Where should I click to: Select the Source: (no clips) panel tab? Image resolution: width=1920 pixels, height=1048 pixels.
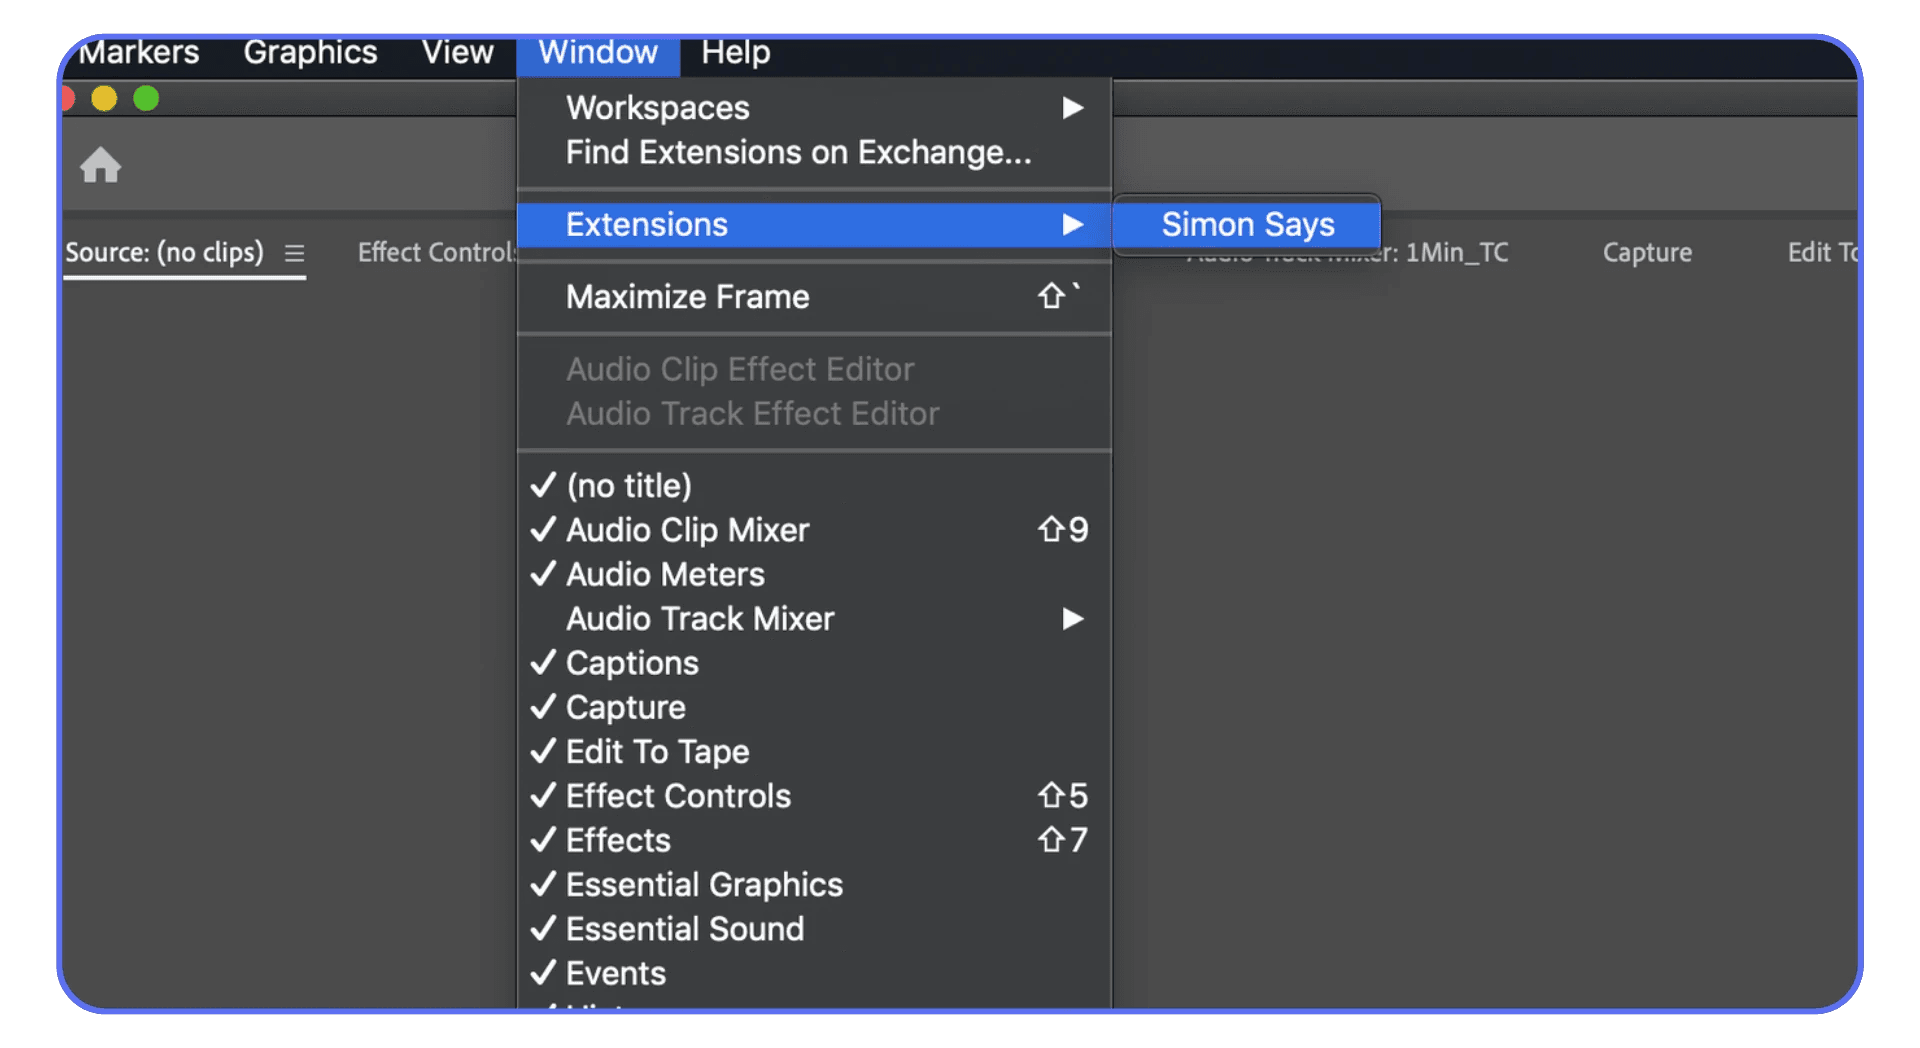click(x=165, y=252)
